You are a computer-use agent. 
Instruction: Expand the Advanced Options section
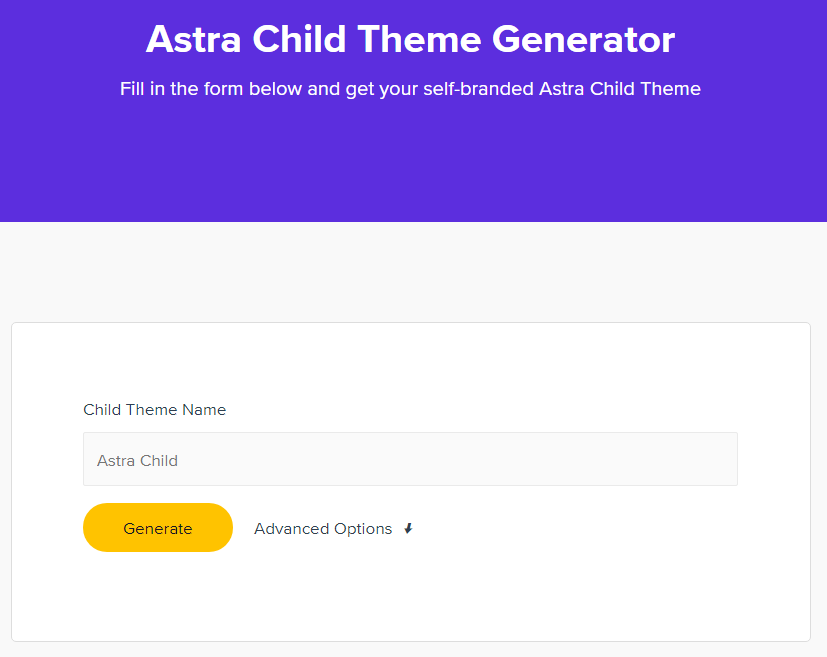[x=323, y=529]
